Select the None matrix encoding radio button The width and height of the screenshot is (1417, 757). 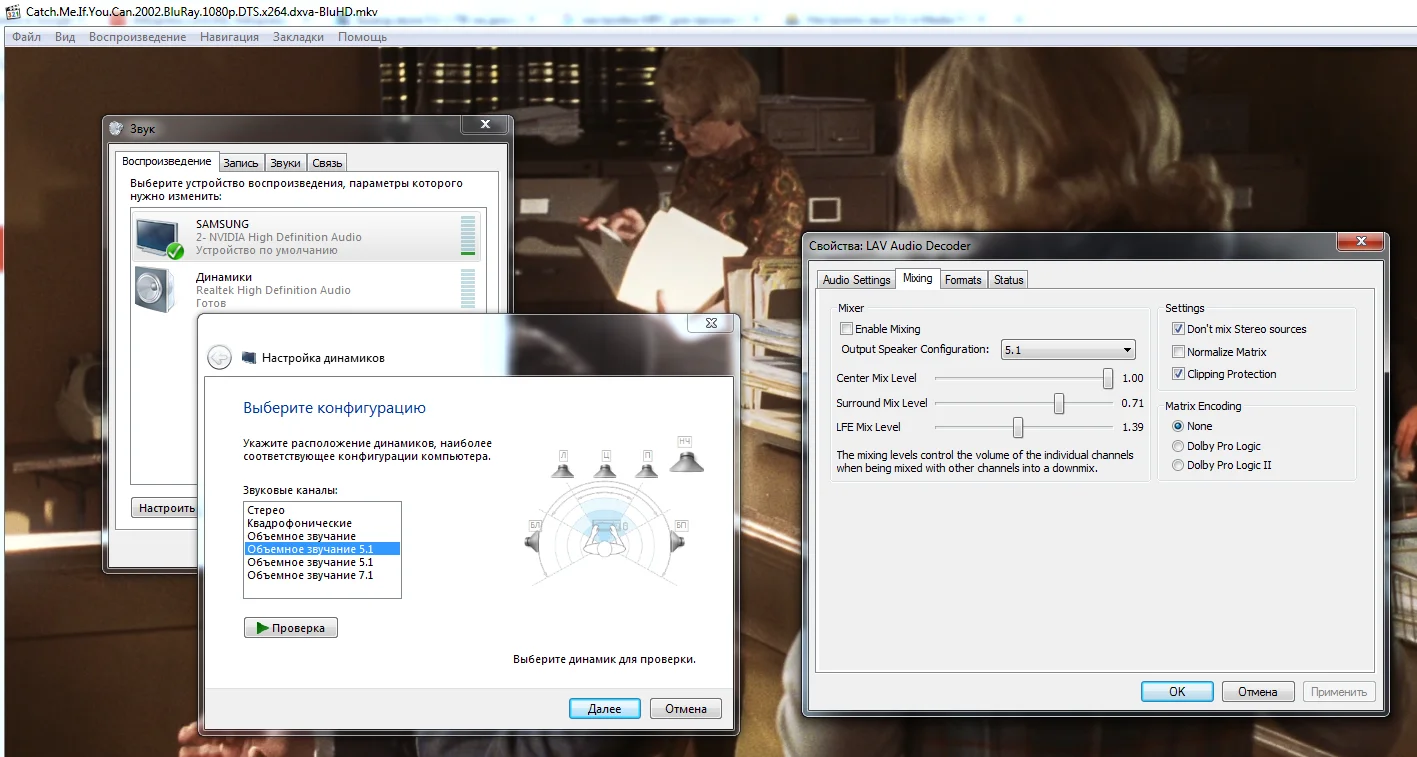(x=1178, y=426)
